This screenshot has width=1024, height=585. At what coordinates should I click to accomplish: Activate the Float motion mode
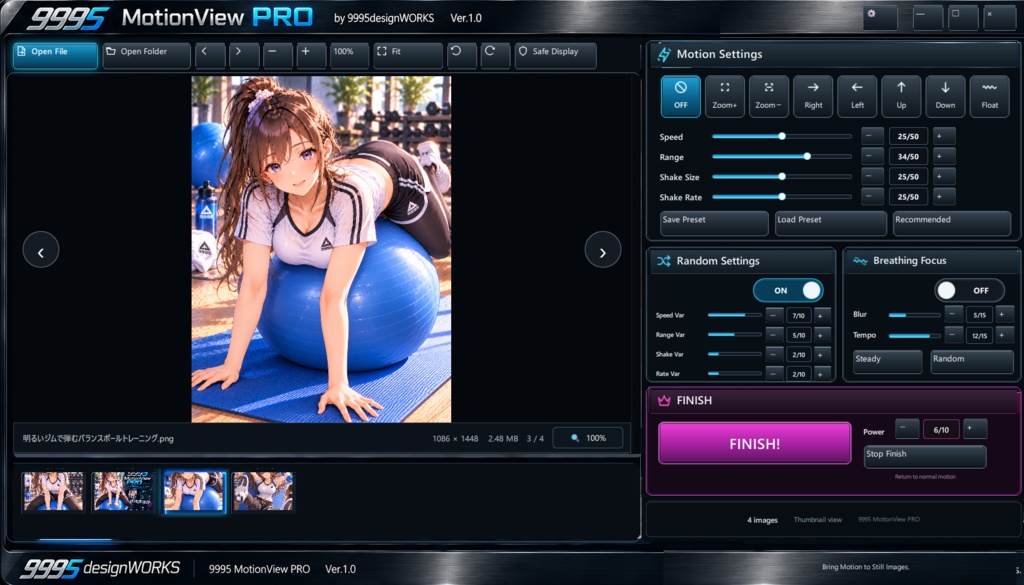(x=989, y=96)
